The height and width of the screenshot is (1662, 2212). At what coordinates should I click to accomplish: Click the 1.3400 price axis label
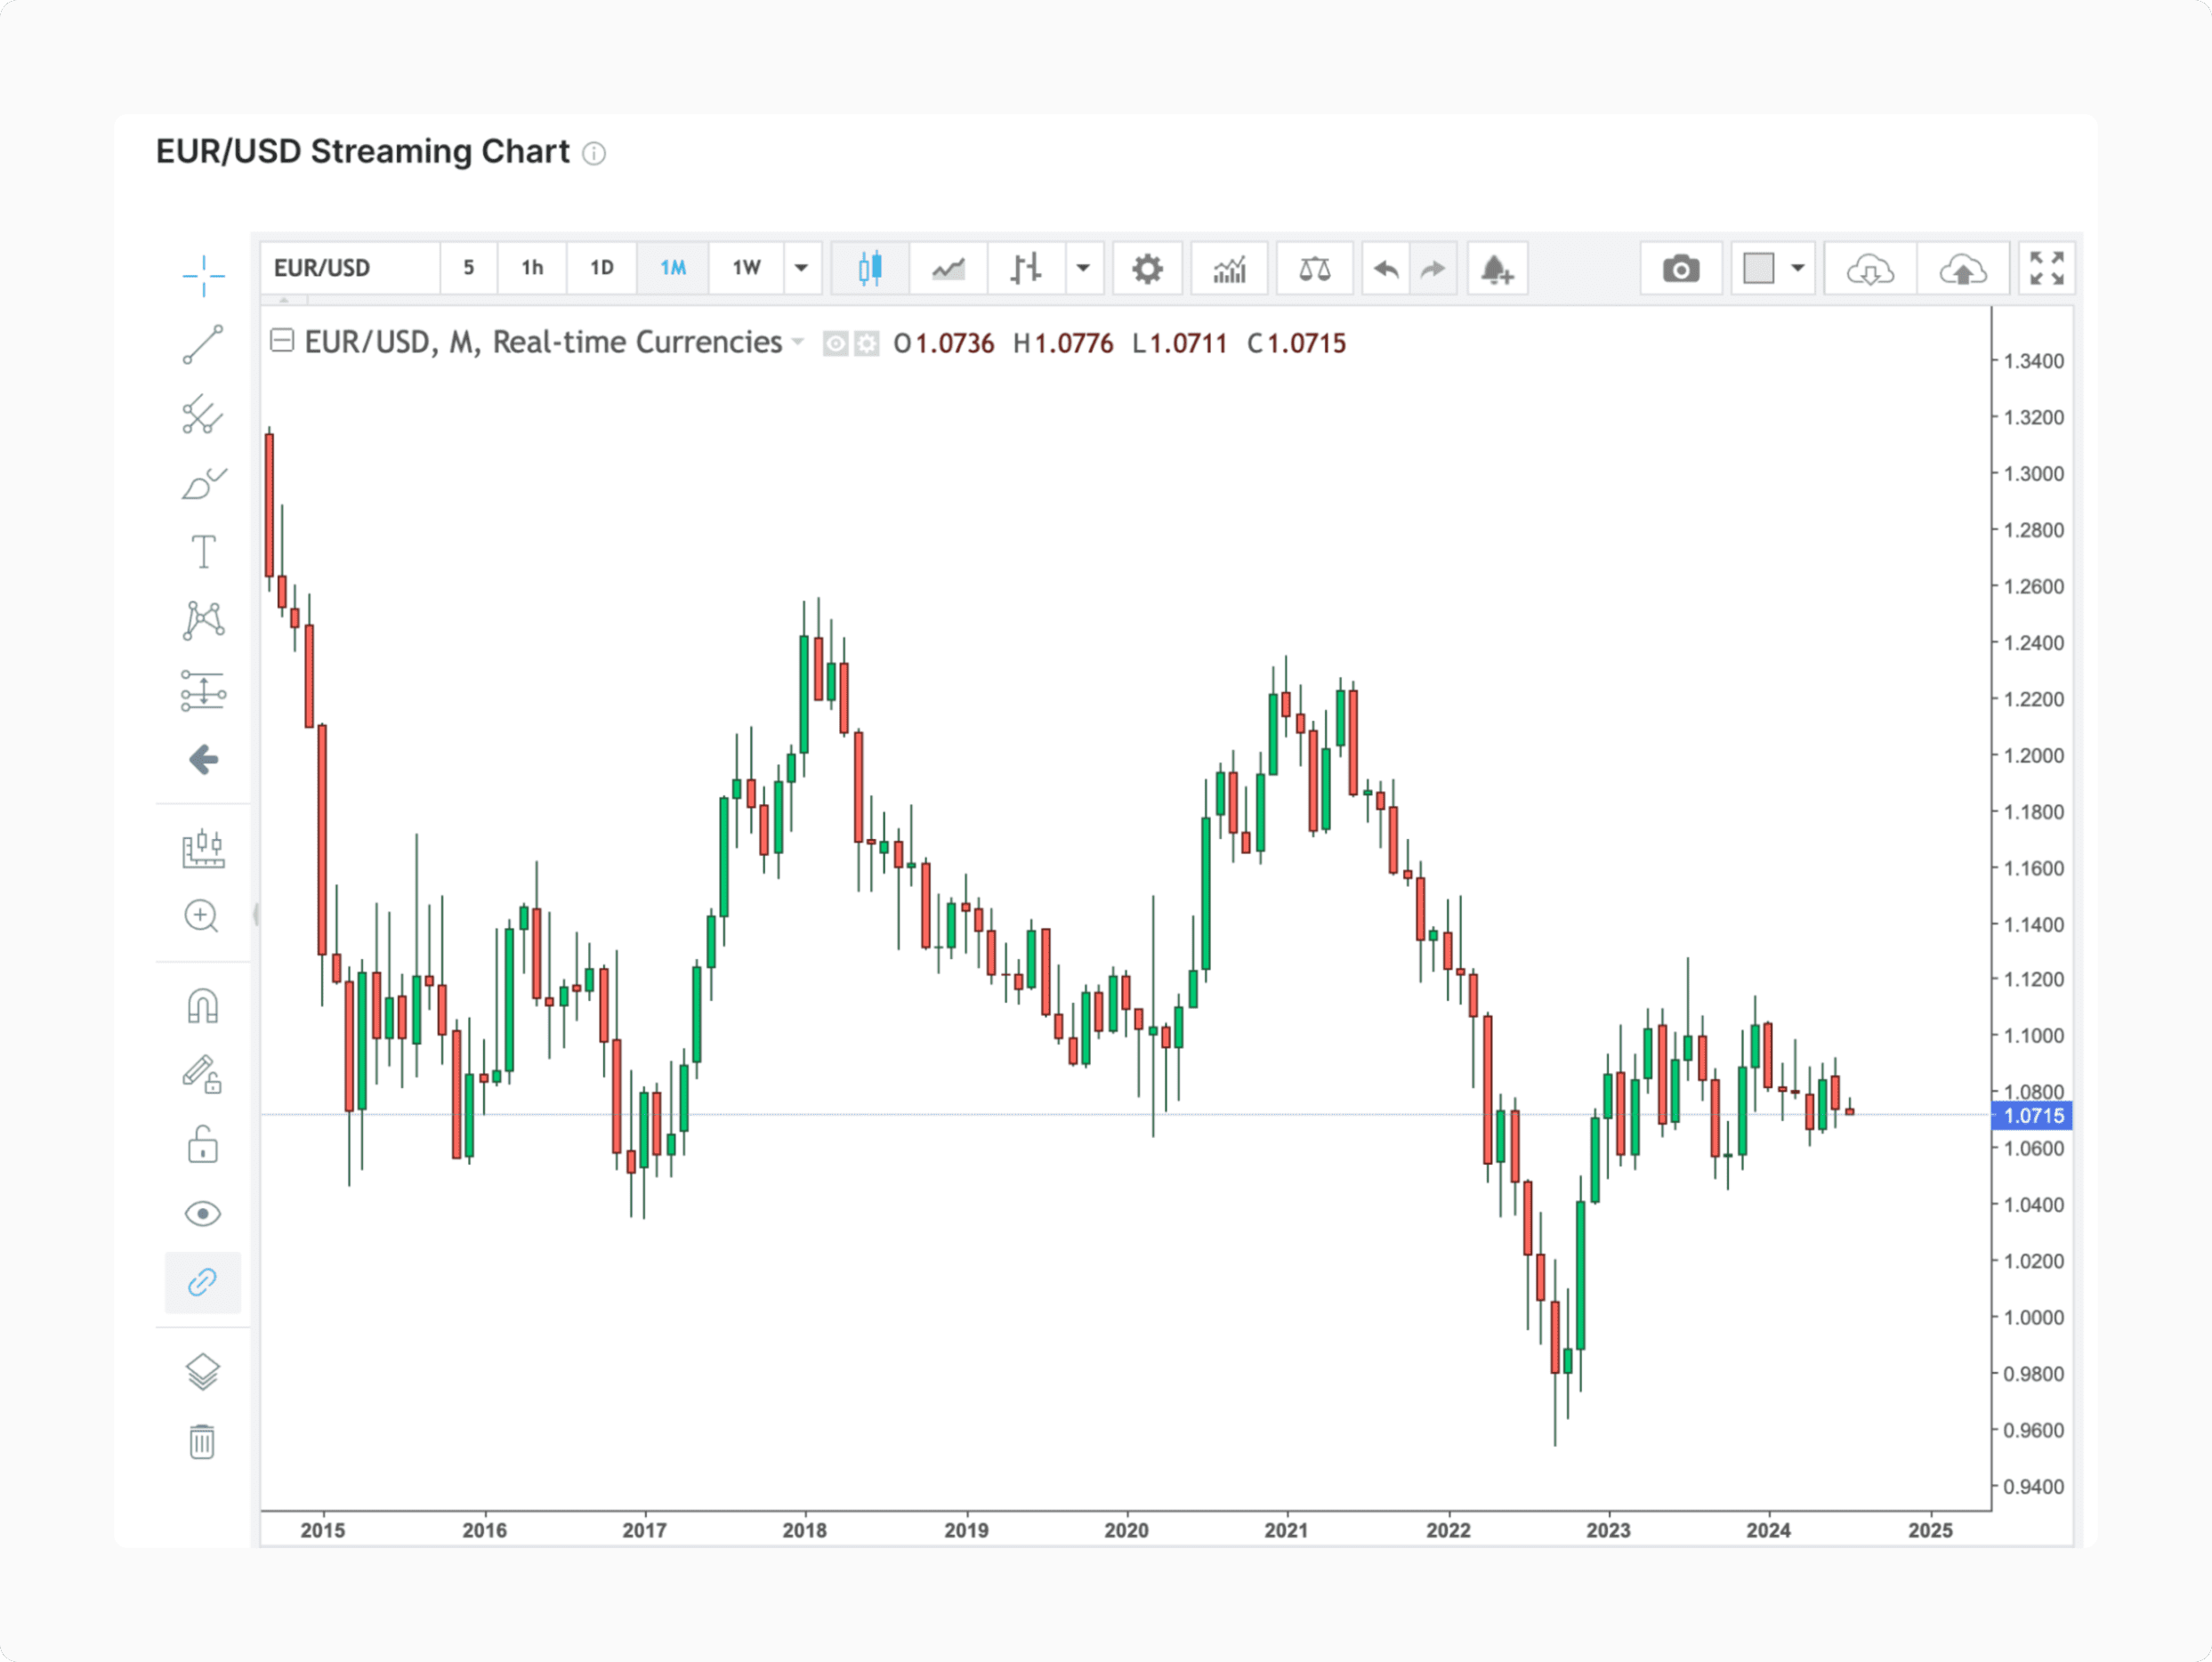pos(2033,361)
